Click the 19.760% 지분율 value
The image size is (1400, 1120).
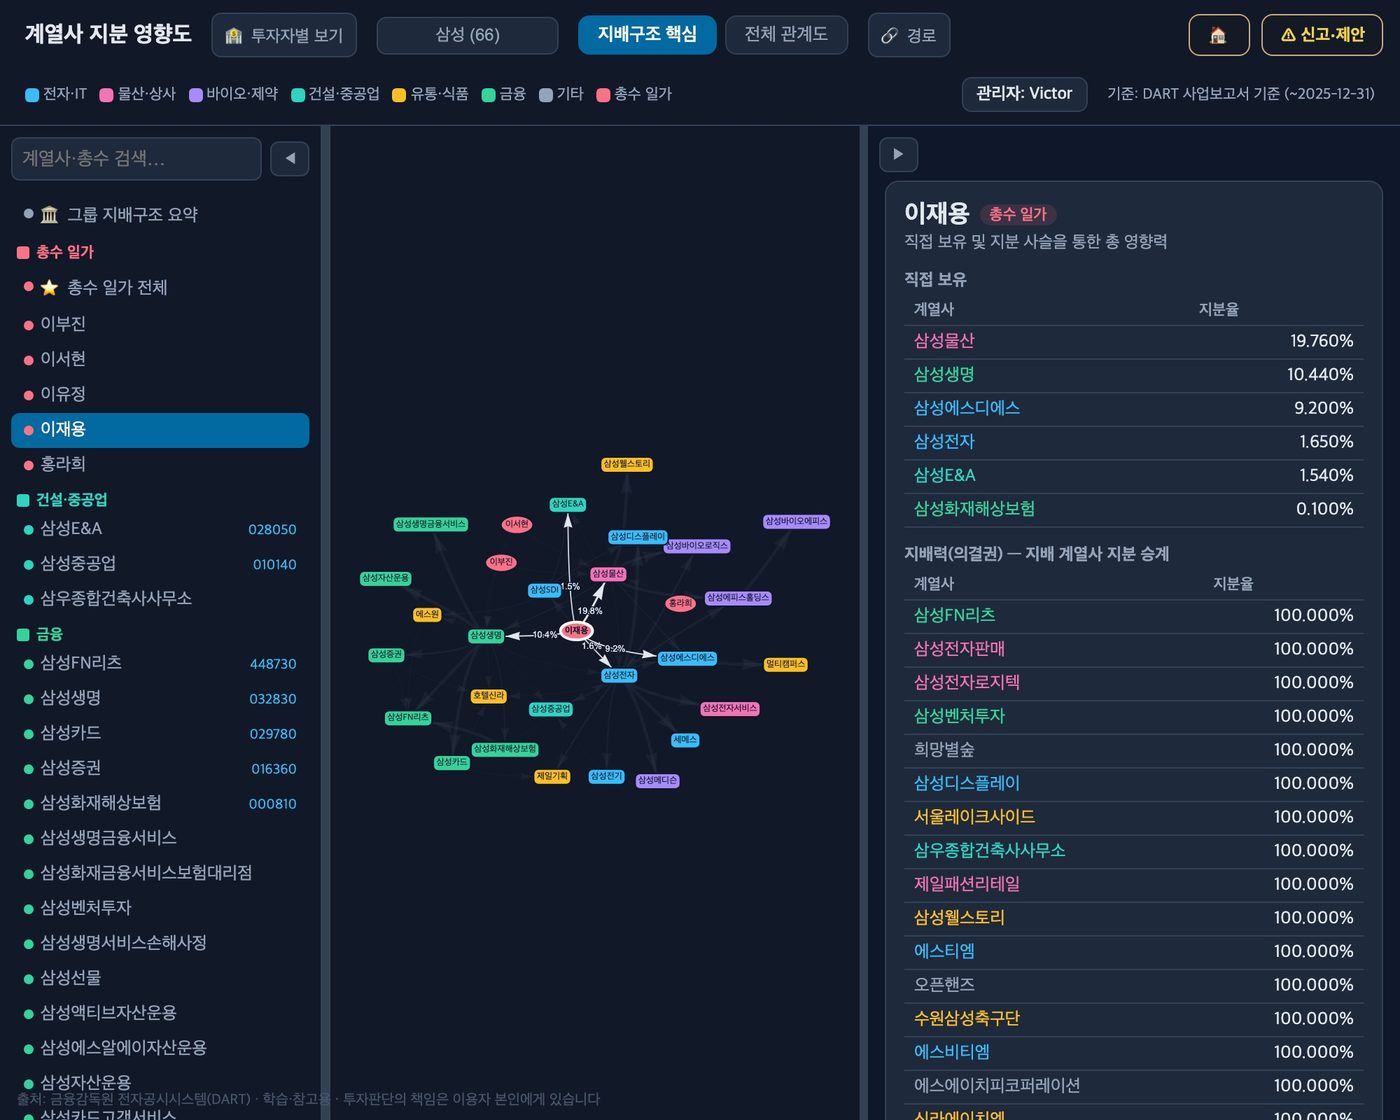pos(1322,341)
